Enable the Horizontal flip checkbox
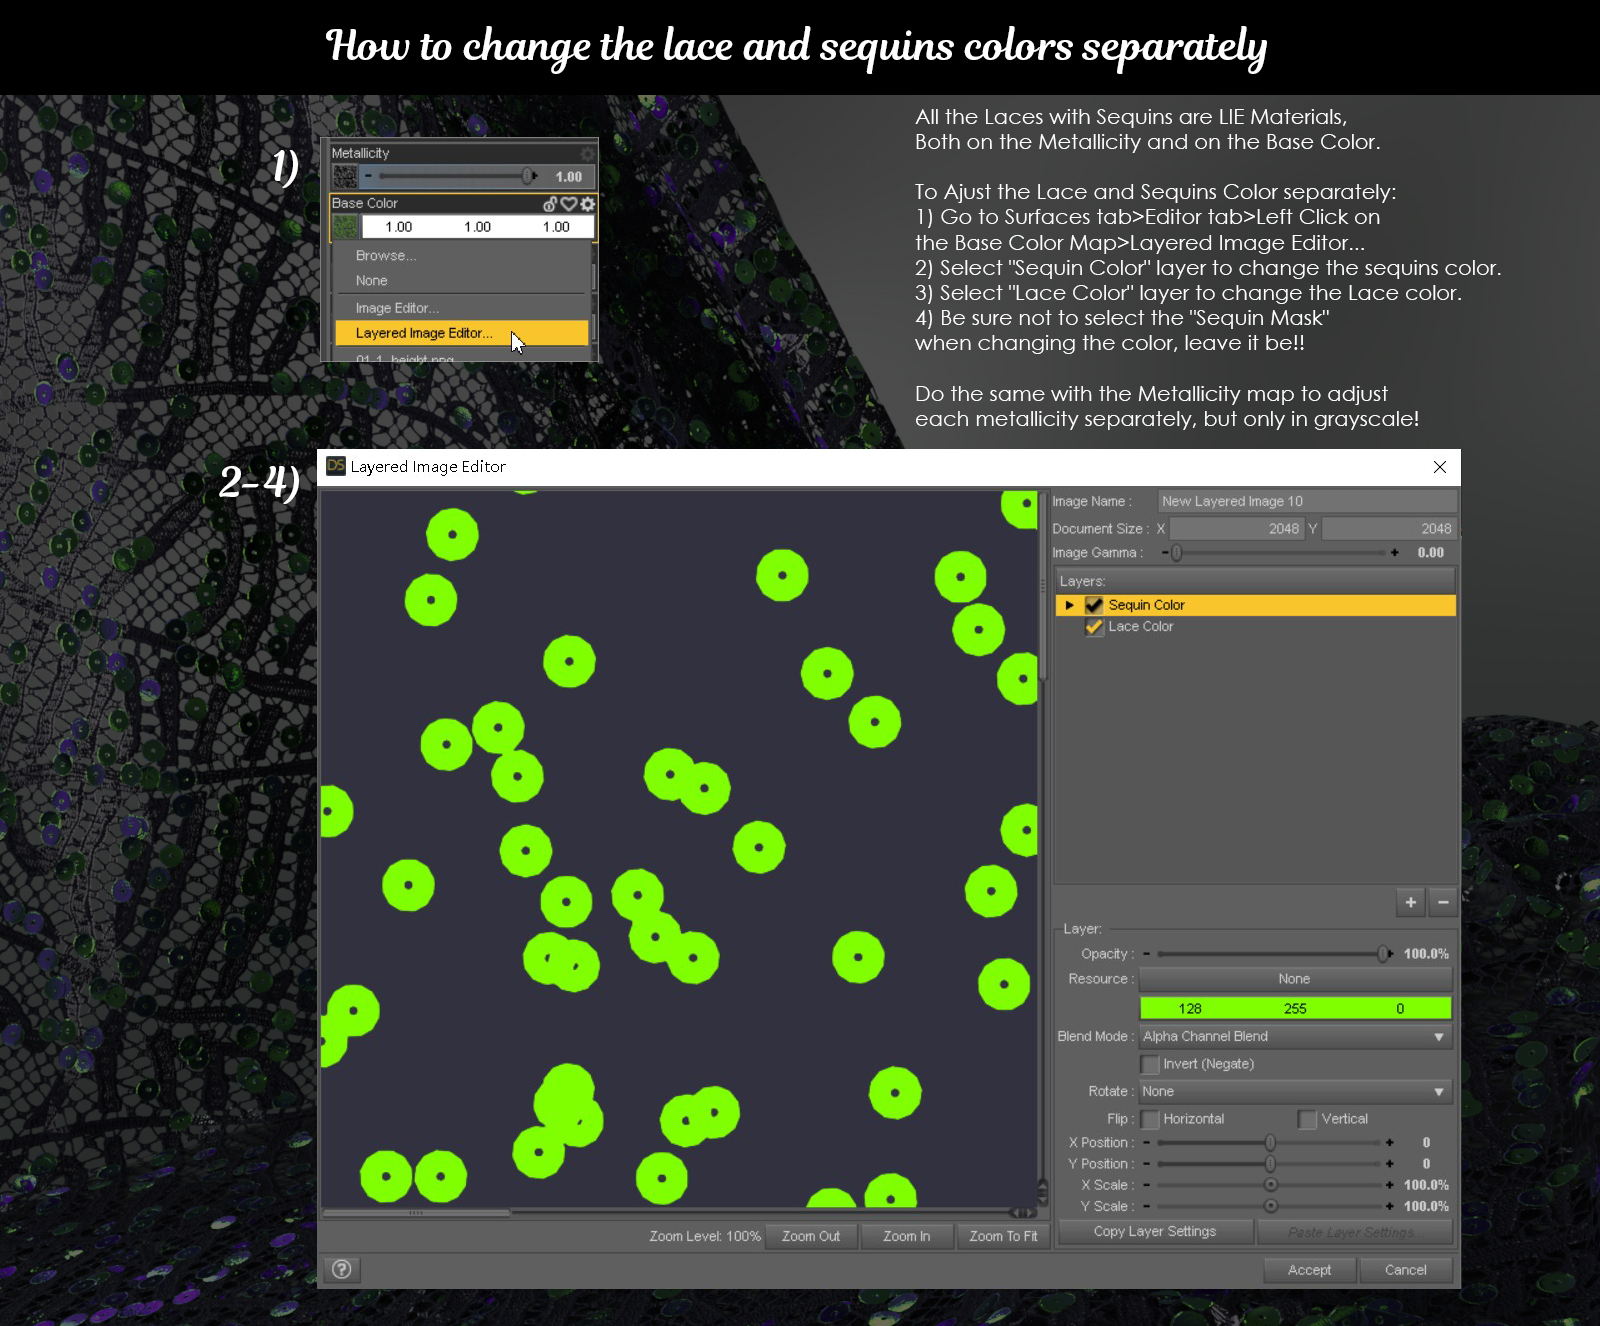This screenshot has height=1326, width=1600. [x=1150, y=1119]
